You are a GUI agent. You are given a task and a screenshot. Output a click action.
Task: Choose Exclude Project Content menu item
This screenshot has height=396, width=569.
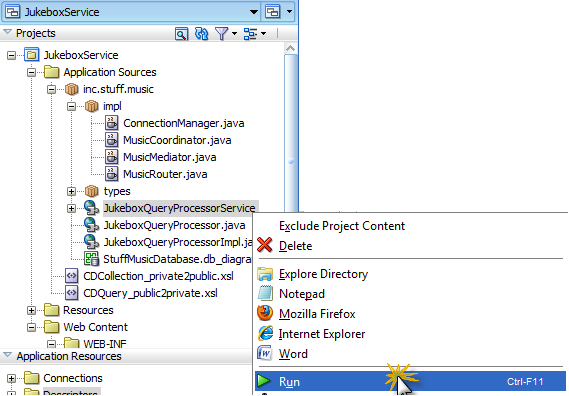(342, 226)
